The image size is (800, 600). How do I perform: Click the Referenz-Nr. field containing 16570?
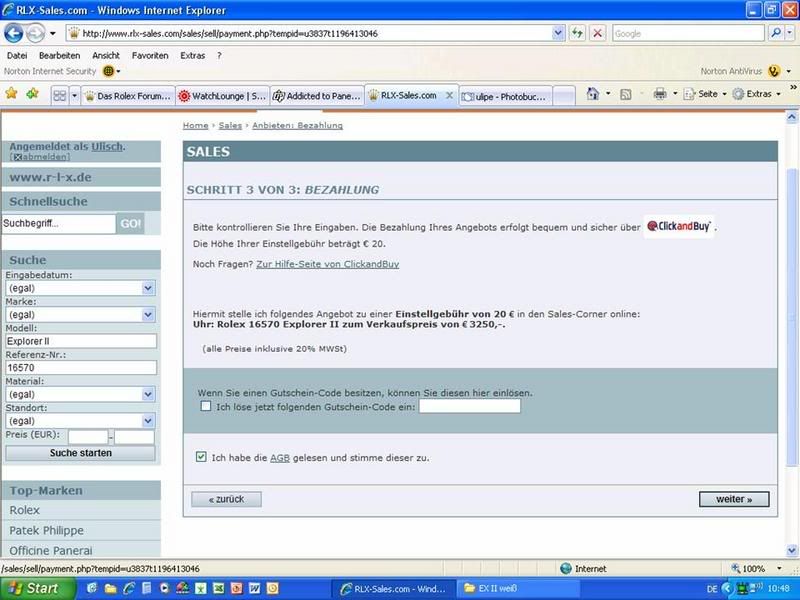(x=81, y=368)
